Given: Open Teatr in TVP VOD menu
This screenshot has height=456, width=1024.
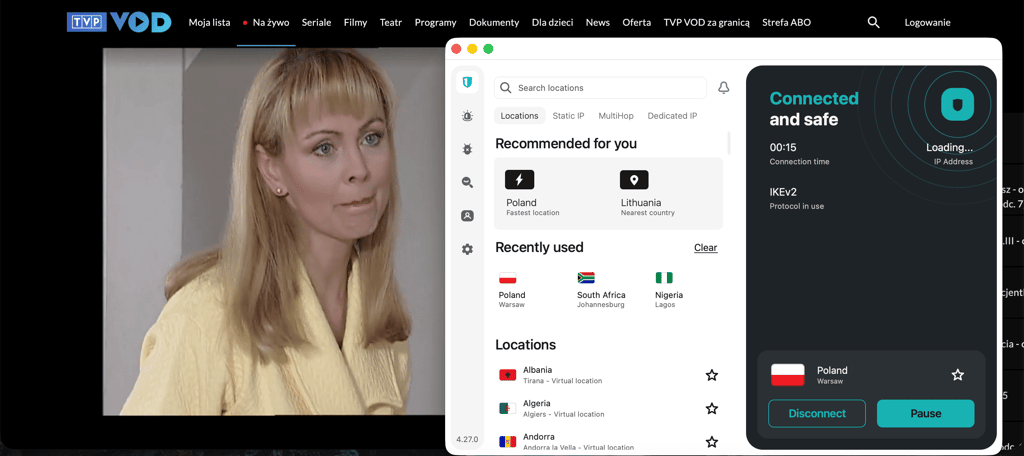Looking at the screenshot, I should click(x=391, y=22).
